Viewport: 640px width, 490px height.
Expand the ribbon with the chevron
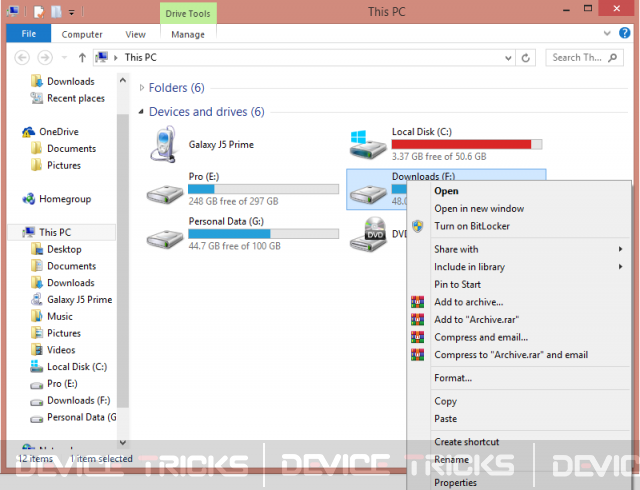click(x=607, y=33)
